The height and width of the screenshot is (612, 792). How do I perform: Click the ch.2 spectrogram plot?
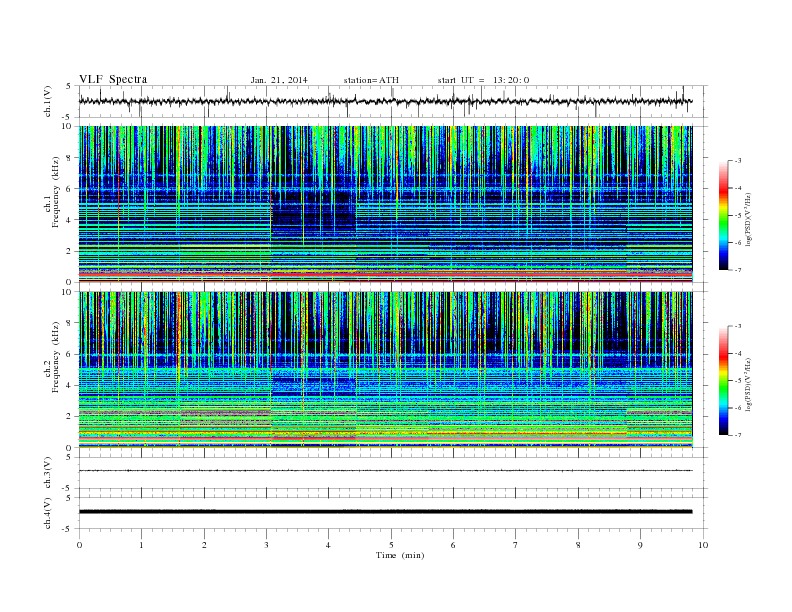385,370
